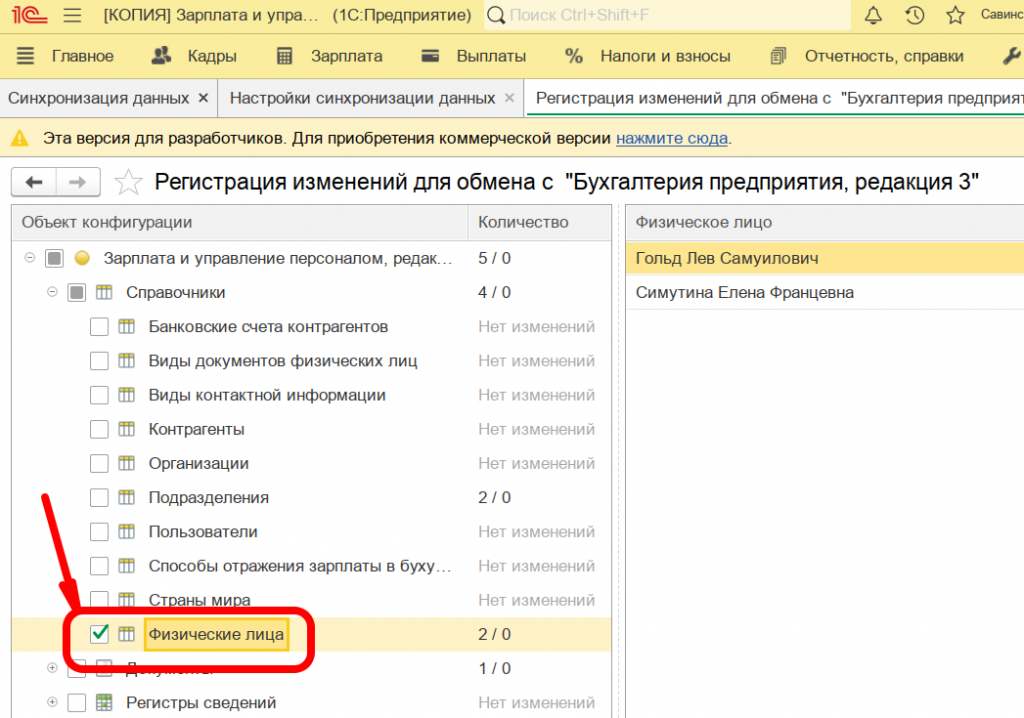The image size is (1024, 718).
Task: Click table icon beside Пользователи
Action: pos(127,531)
